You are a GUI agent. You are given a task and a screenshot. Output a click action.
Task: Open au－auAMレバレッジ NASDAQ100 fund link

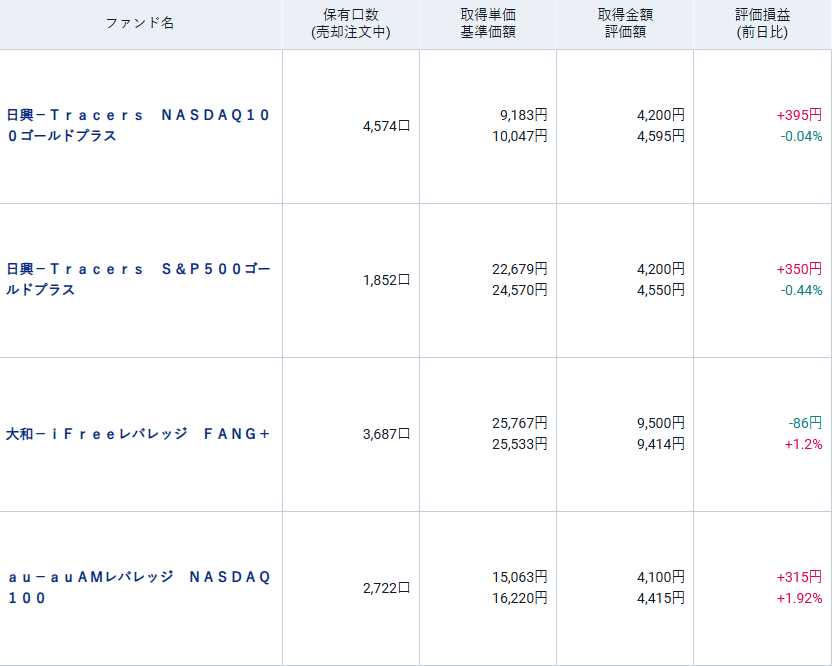140,587
